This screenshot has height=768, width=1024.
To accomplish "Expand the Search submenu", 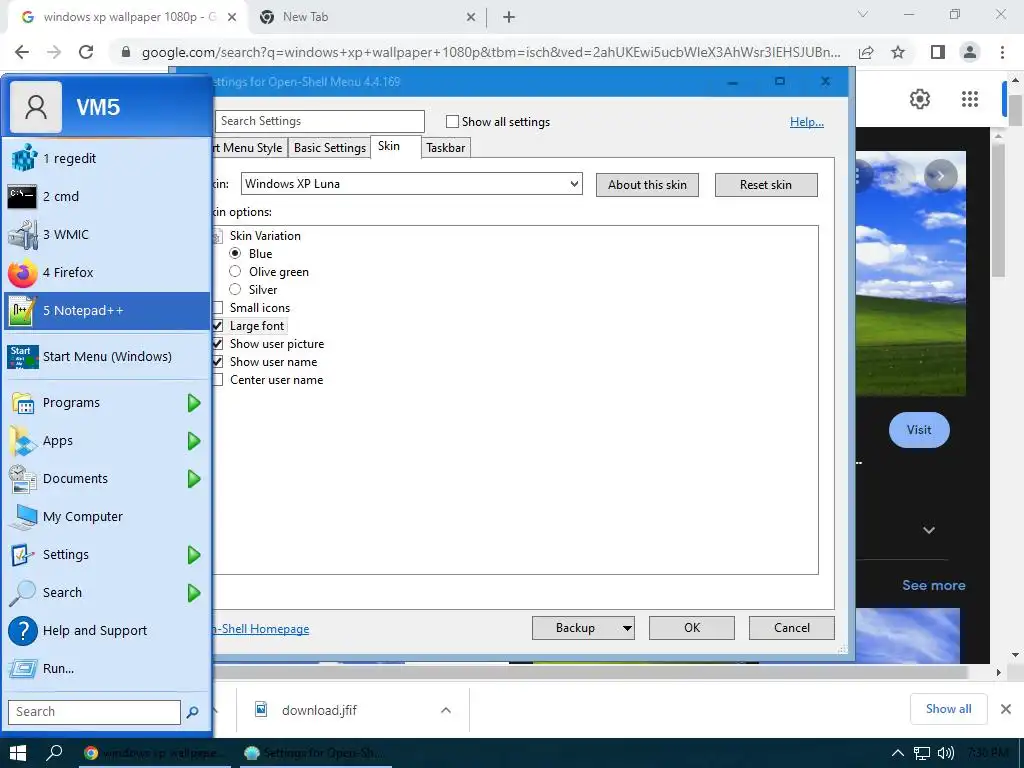I will [194, 593].
